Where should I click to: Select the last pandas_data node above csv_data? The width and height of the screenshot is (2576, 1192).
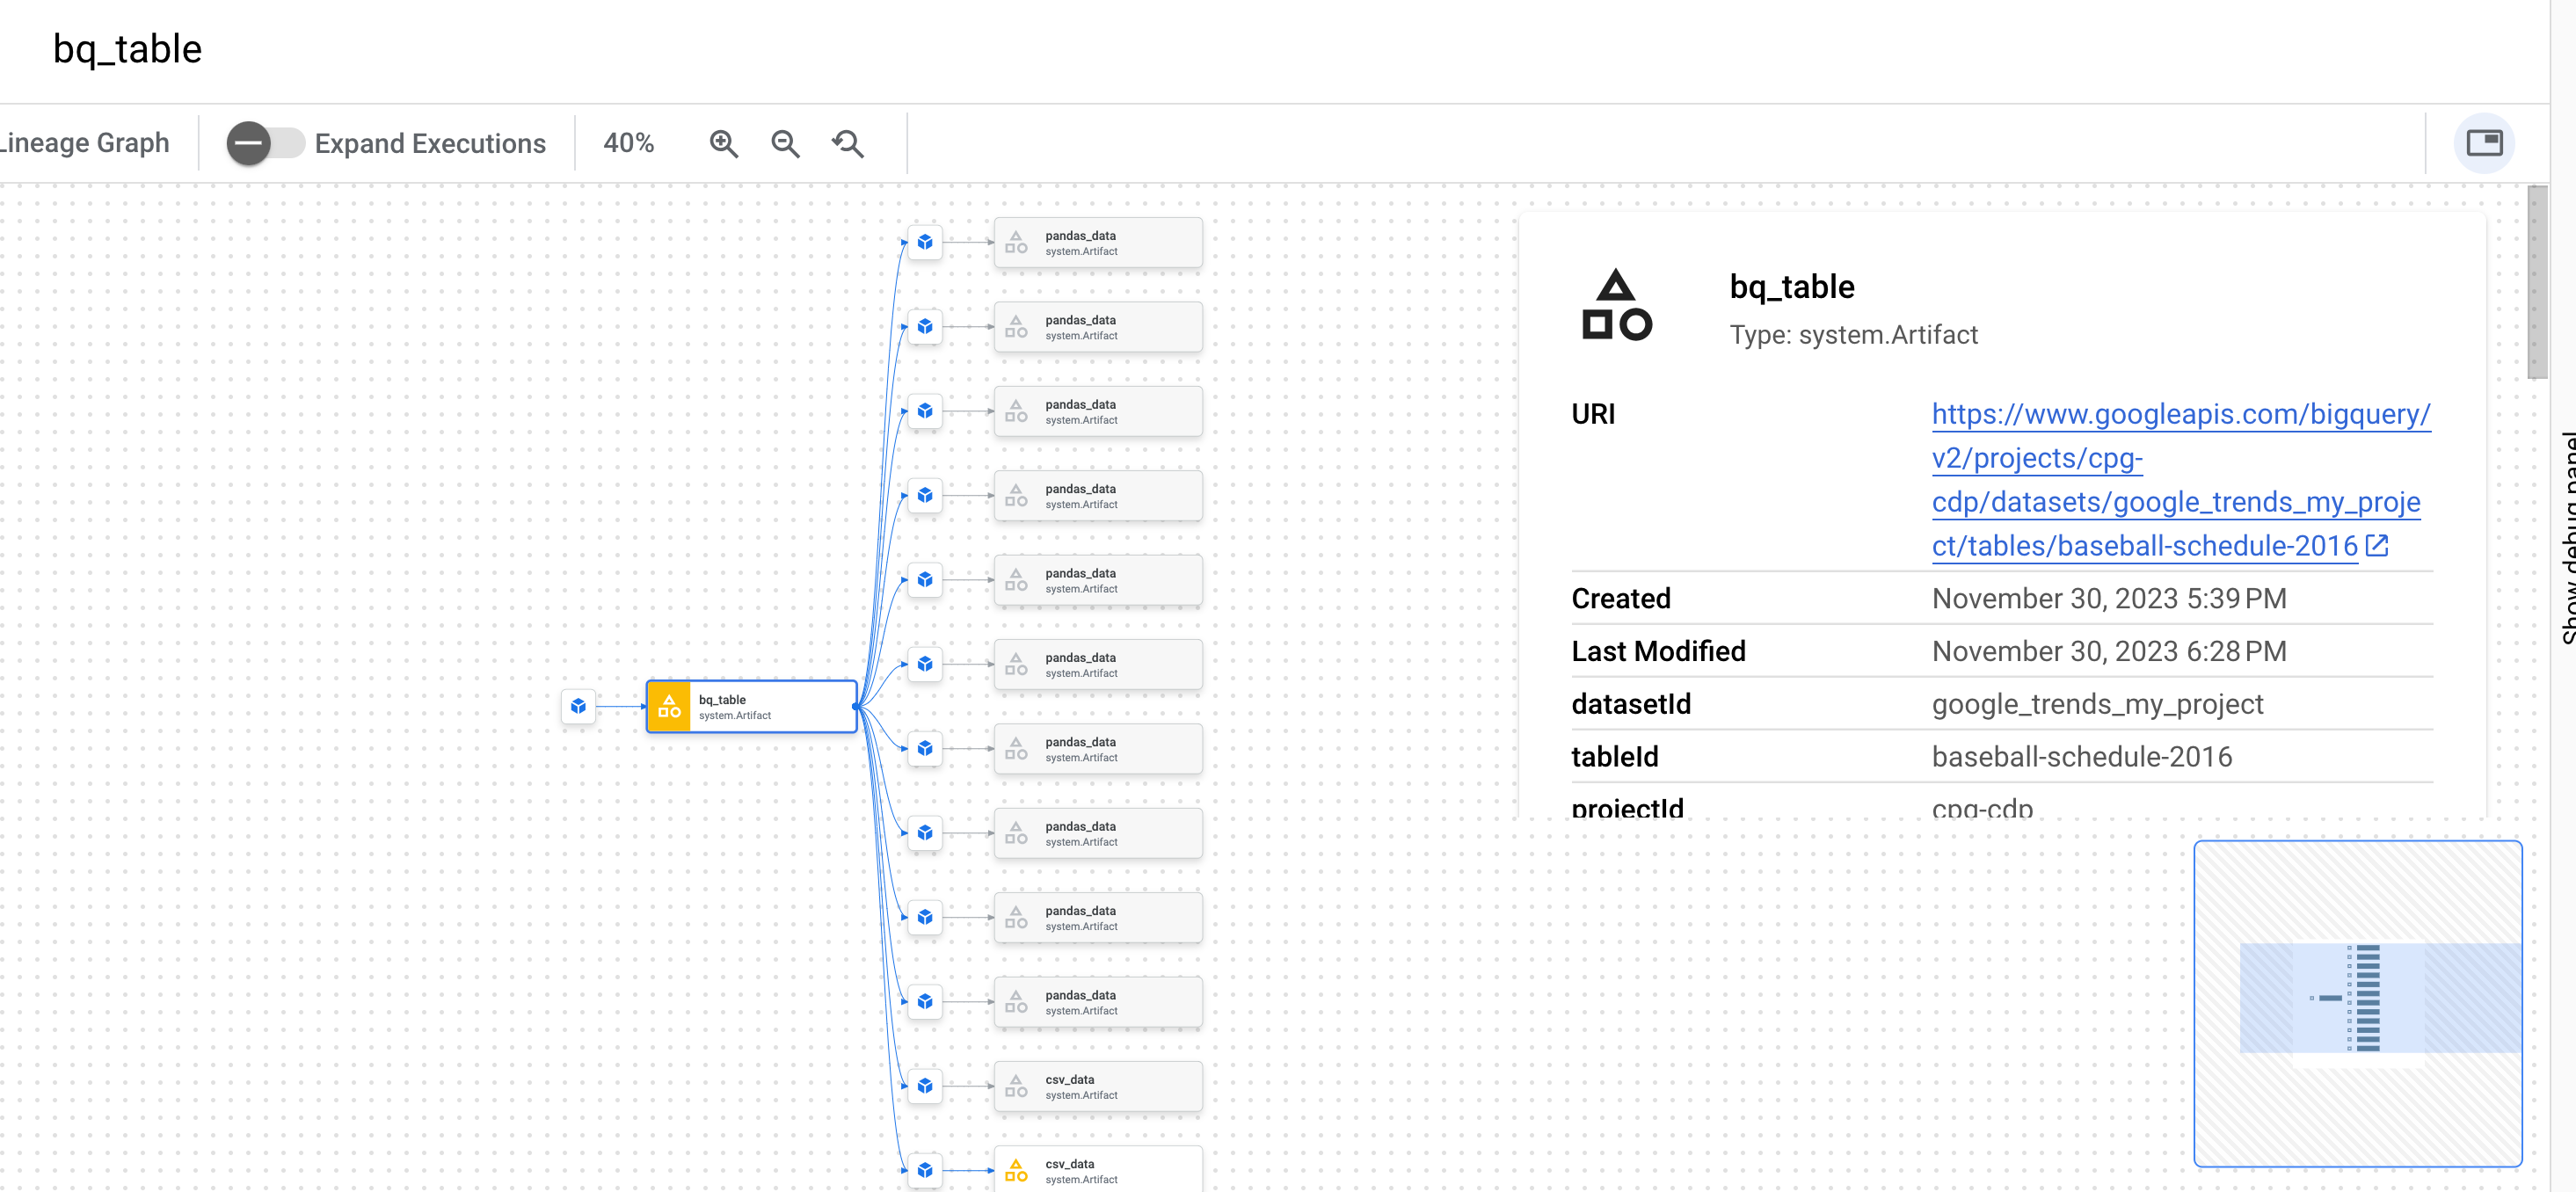1098,1002
